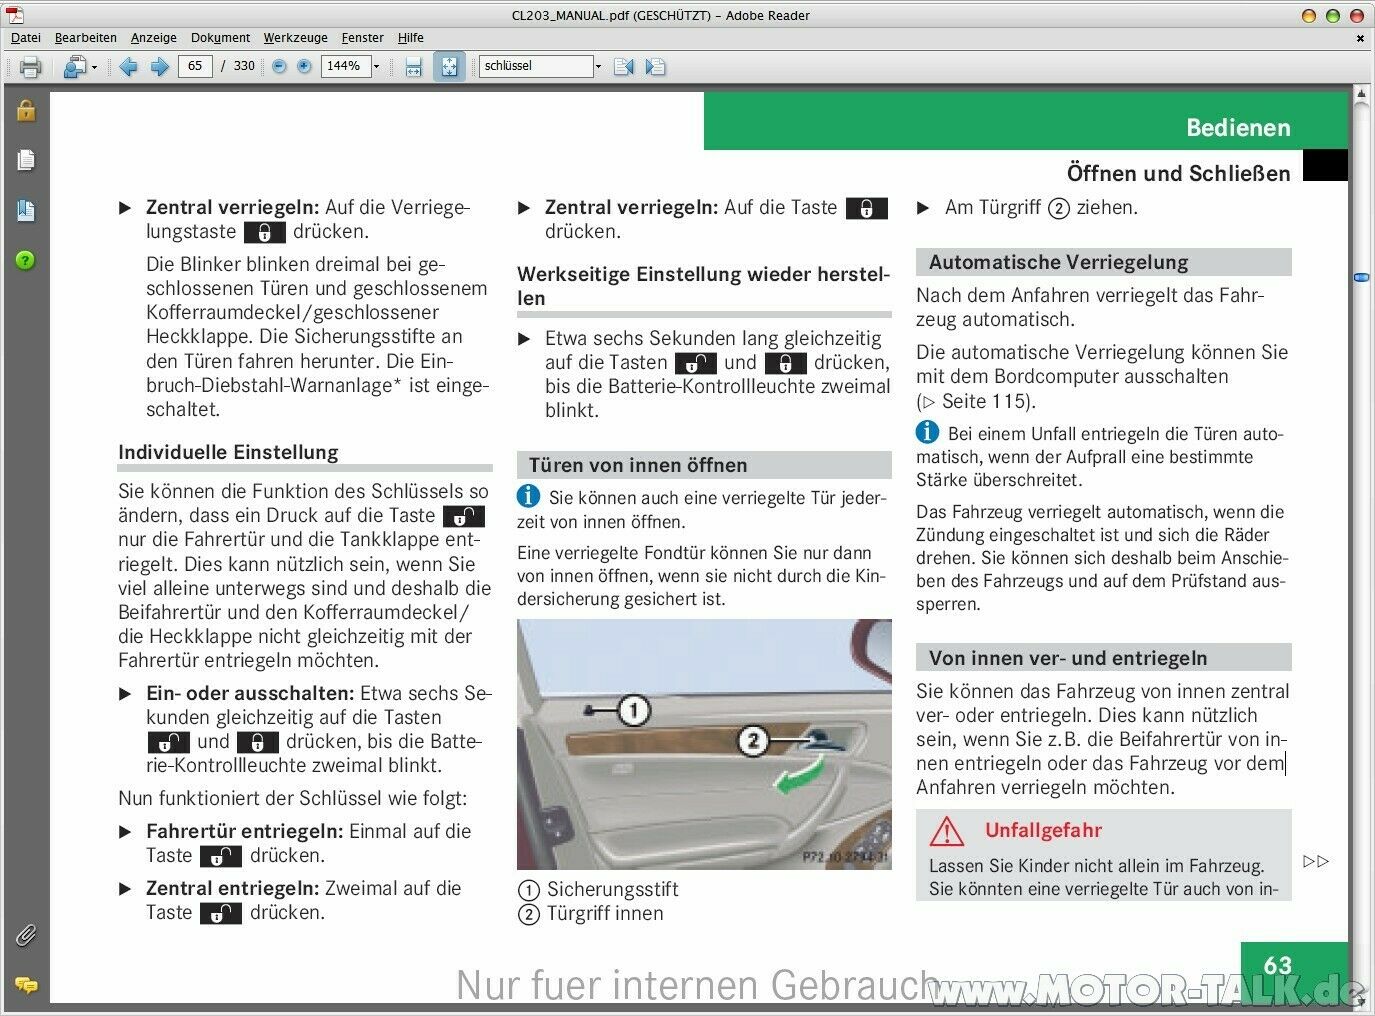Open the attachments paperclip panel
The height and width of the screenshot is (1016, 1375).
[26, 936]
